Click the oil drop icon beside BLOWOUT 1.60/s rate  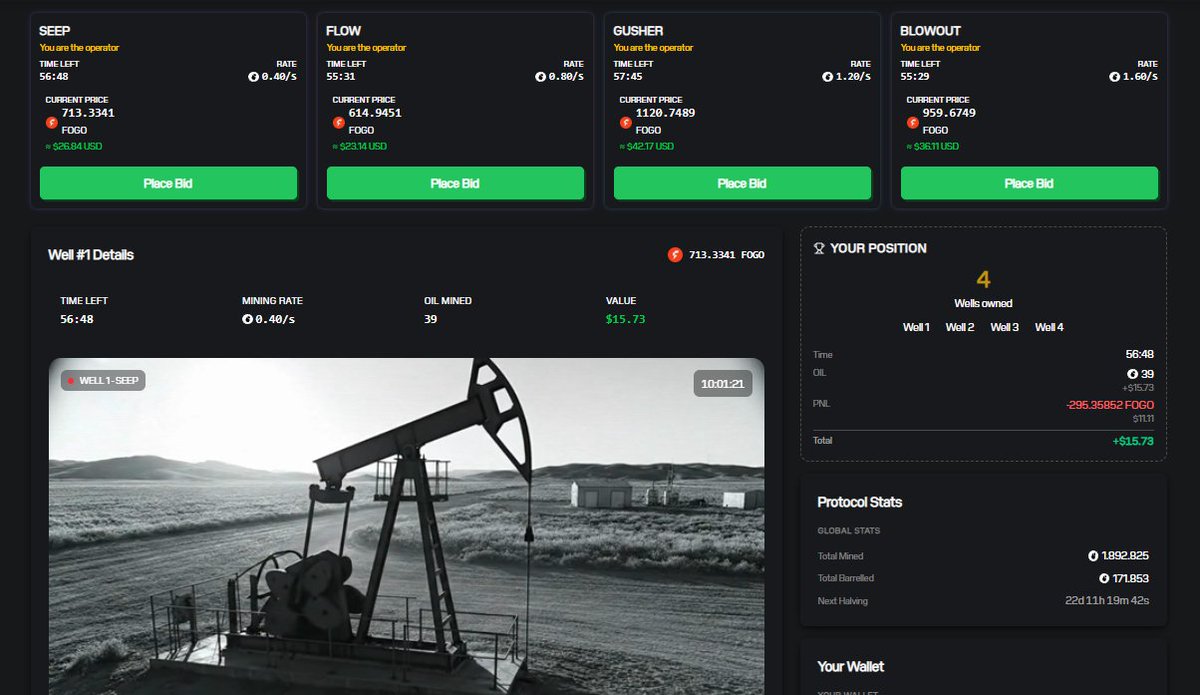(1114, 76)
